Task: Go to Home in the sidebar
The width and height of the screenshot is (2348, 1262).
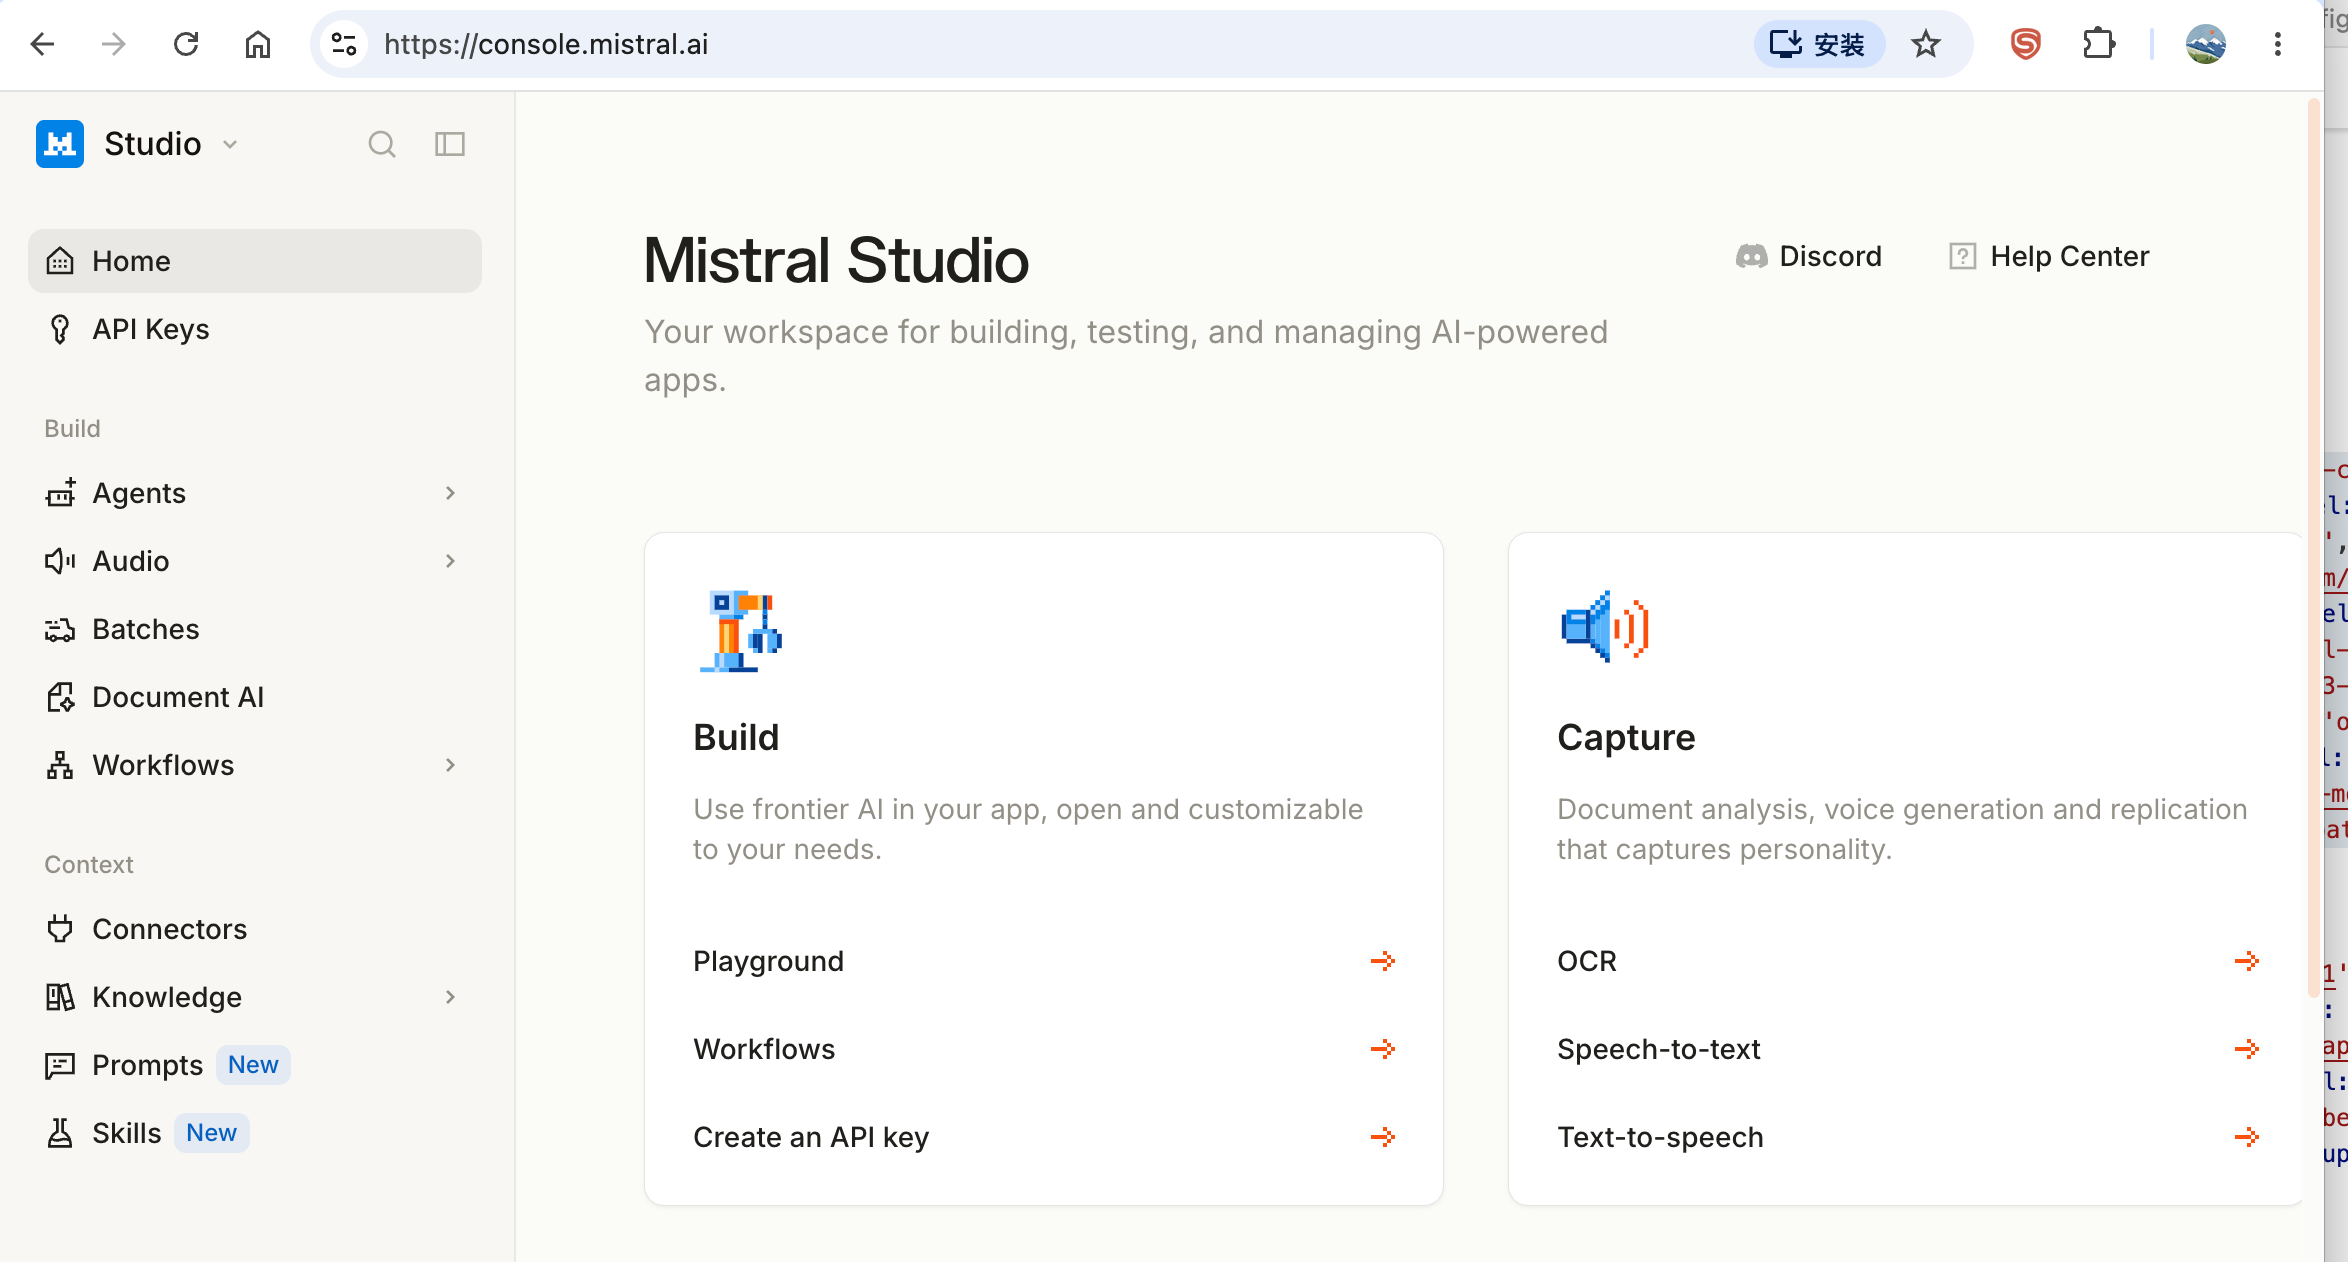Action: click(255, 261)
